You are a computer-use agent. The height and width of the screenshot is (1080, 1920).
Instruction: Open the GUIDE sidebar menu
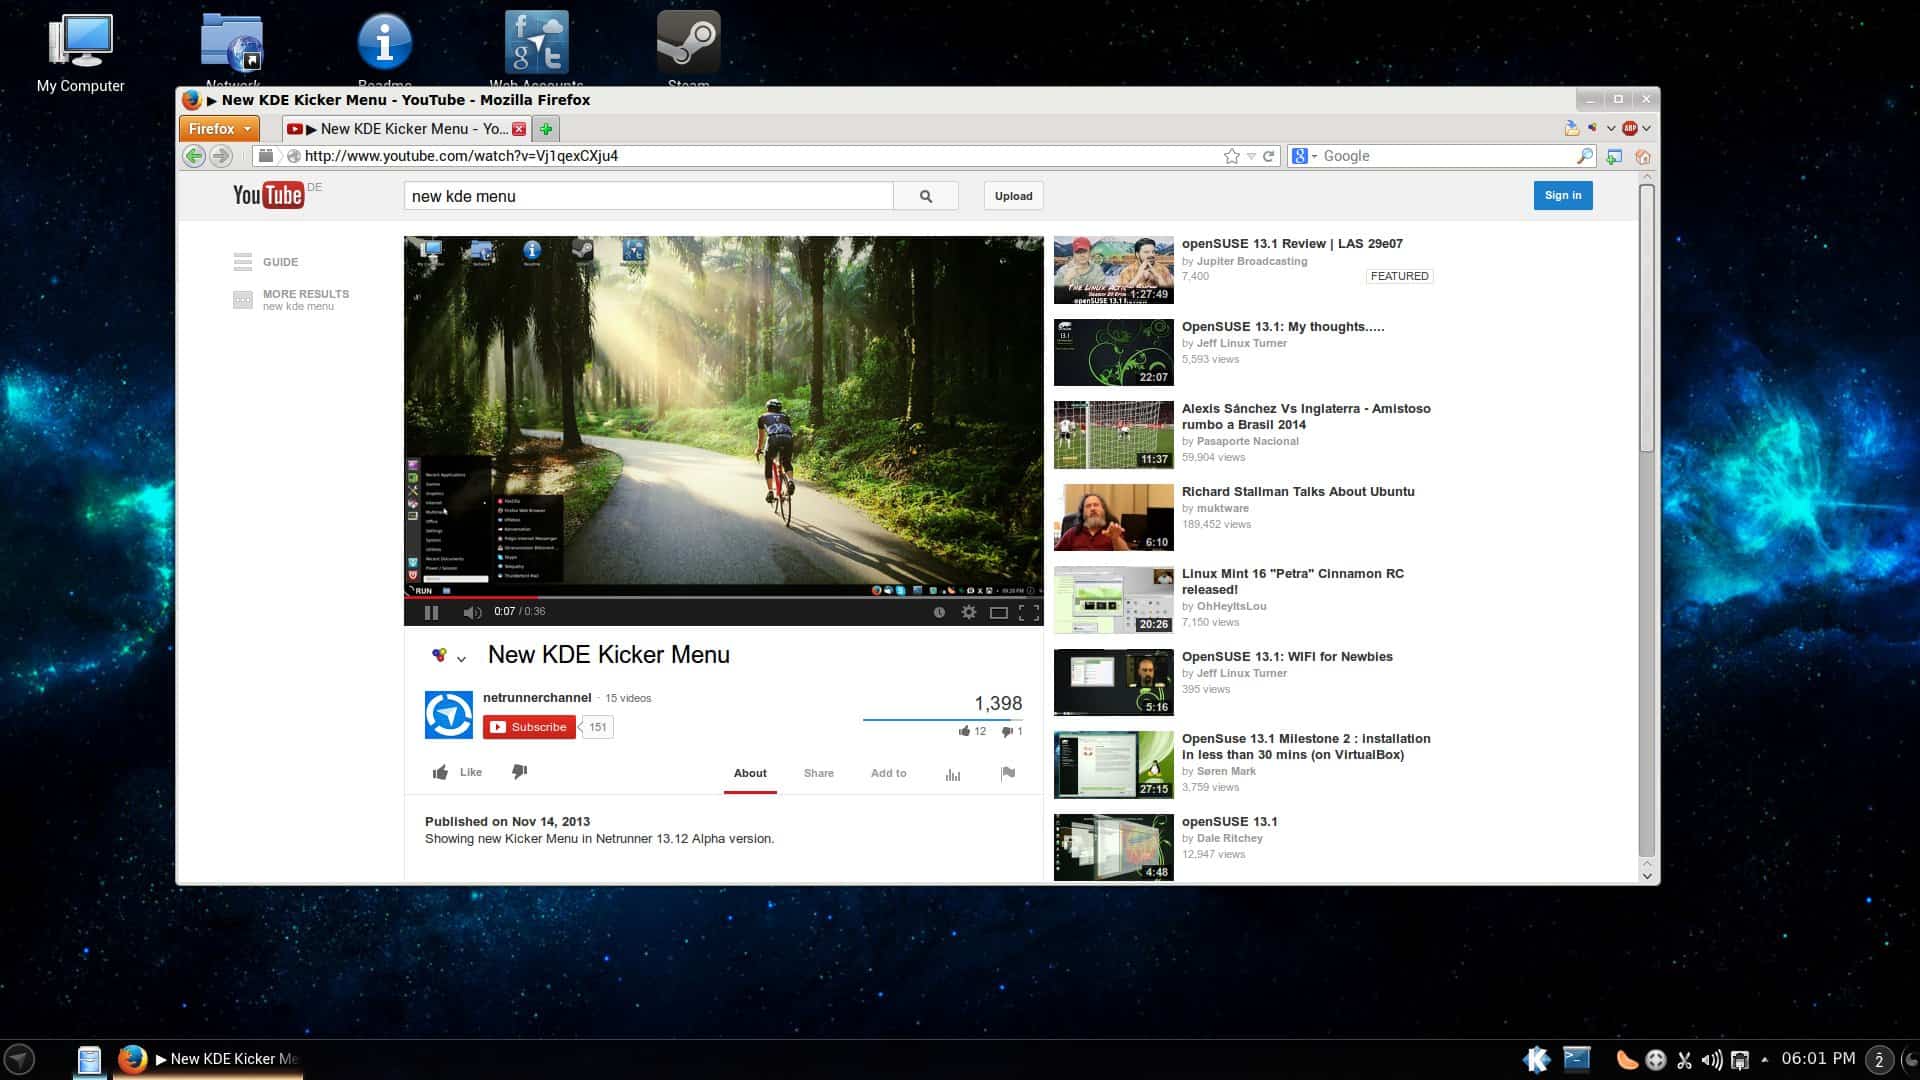click(266, 262)
